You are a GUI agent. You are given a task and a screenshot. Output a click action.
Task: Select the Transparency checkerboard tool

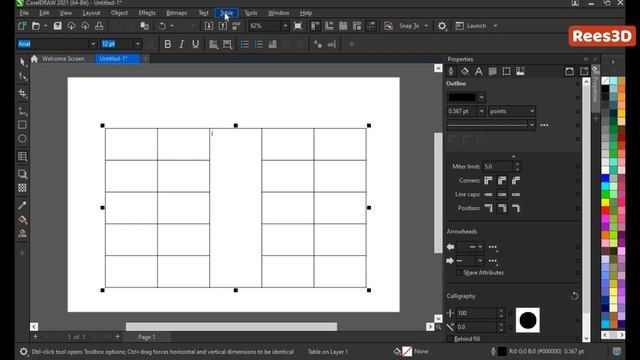(22, 188)
